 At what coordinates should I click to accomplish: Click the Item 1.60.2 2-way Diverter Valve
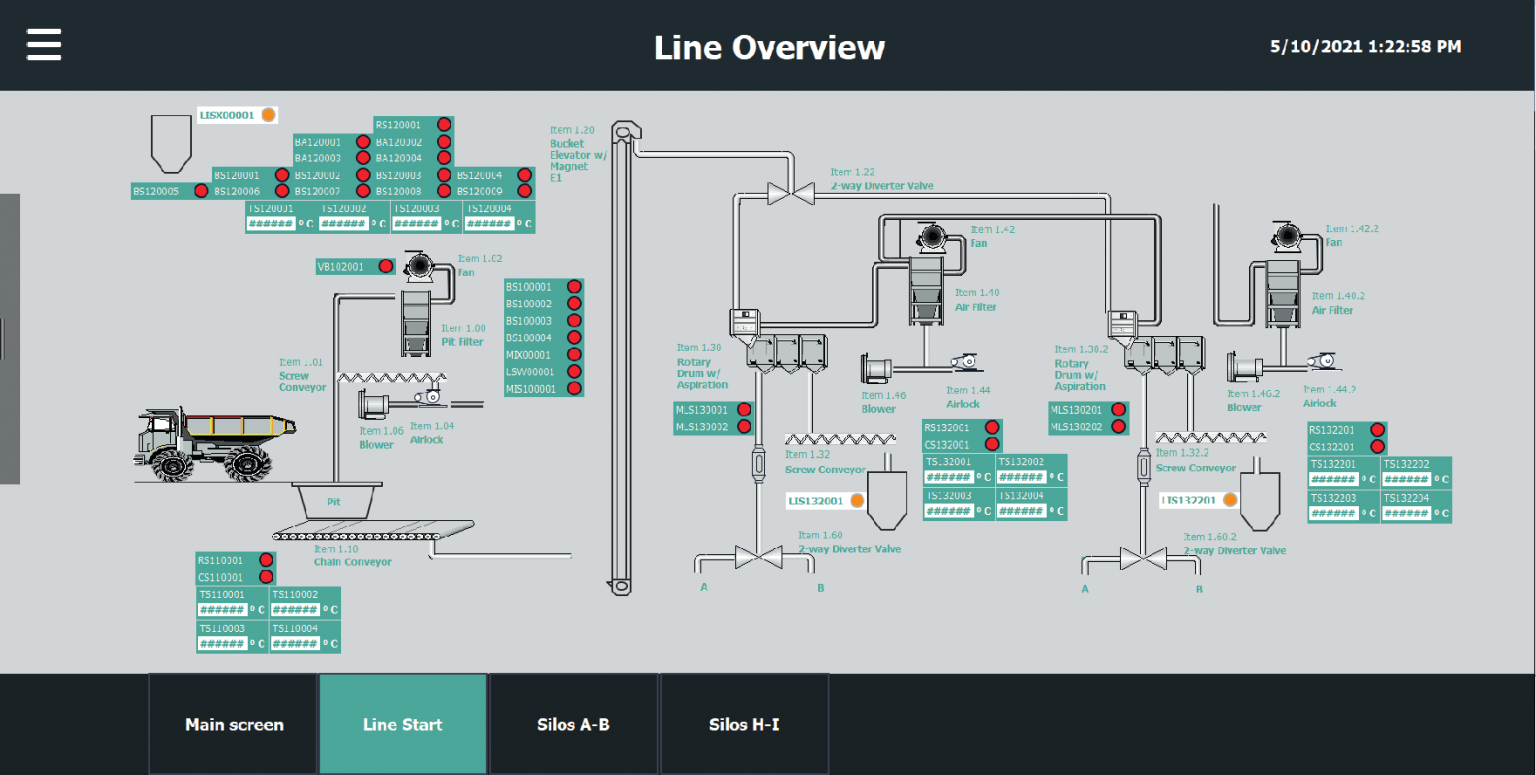pos(1142,557)
